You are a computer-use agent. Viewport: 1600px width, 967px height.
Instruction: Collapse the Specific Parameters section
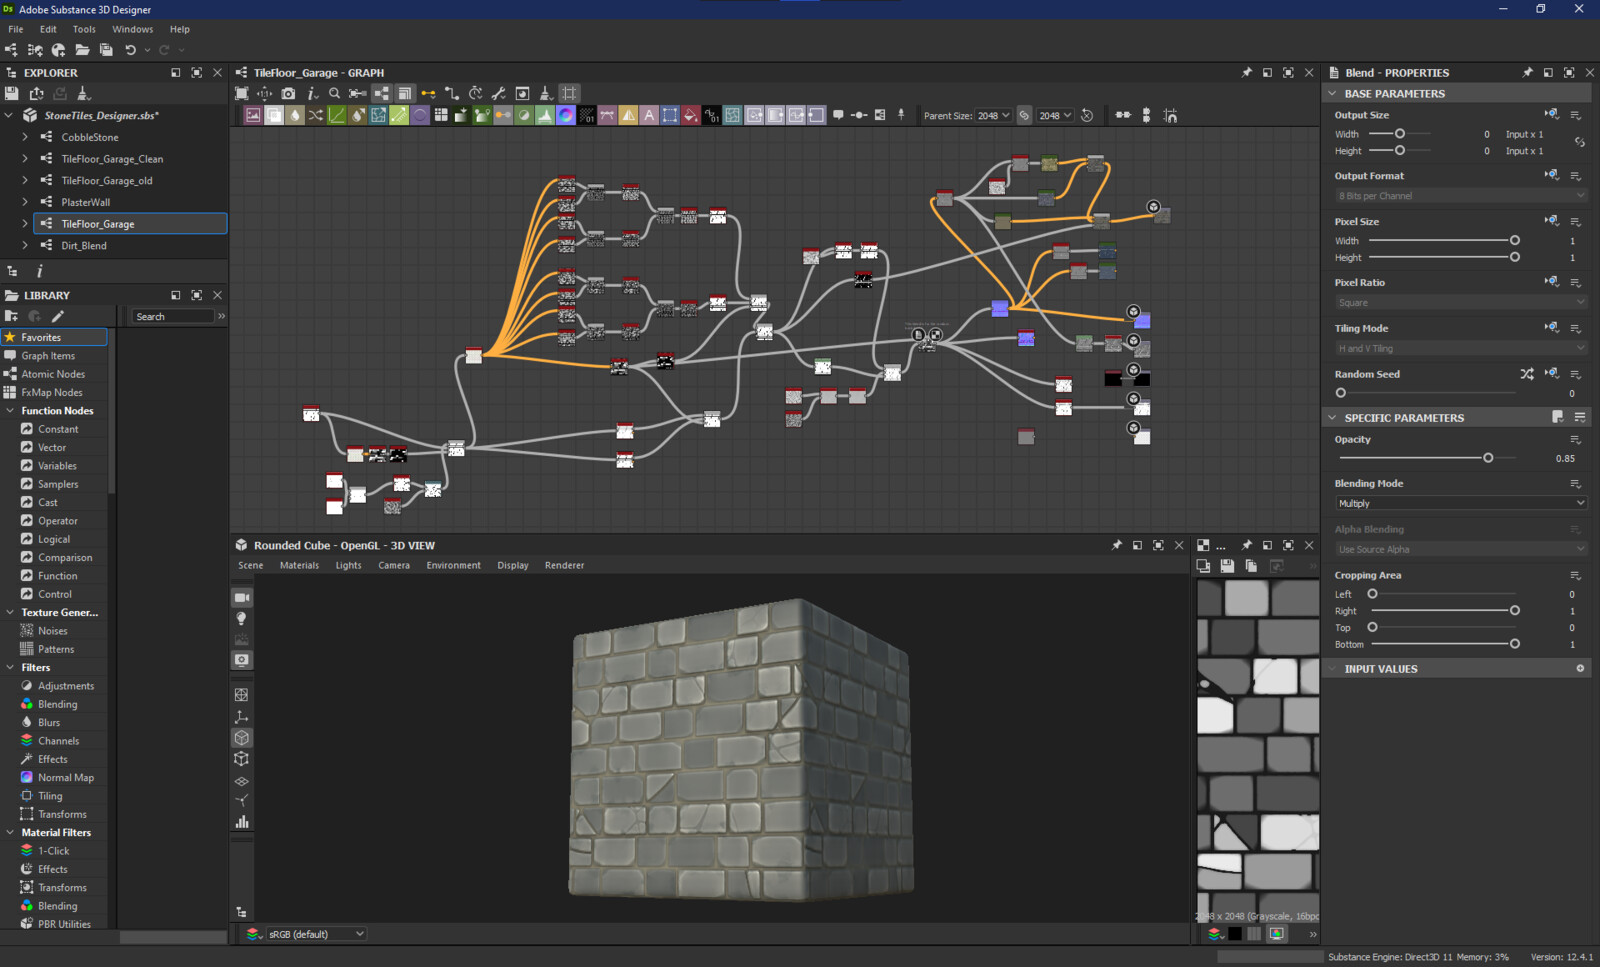point(1332,418)
